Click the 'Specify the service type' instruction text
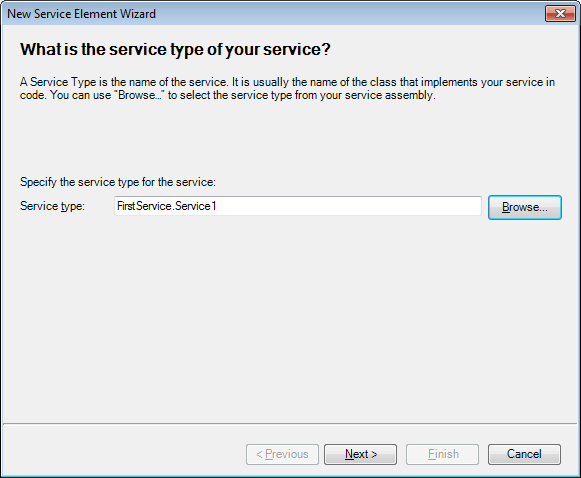The image size is (581, 478). tap(118, 182)
